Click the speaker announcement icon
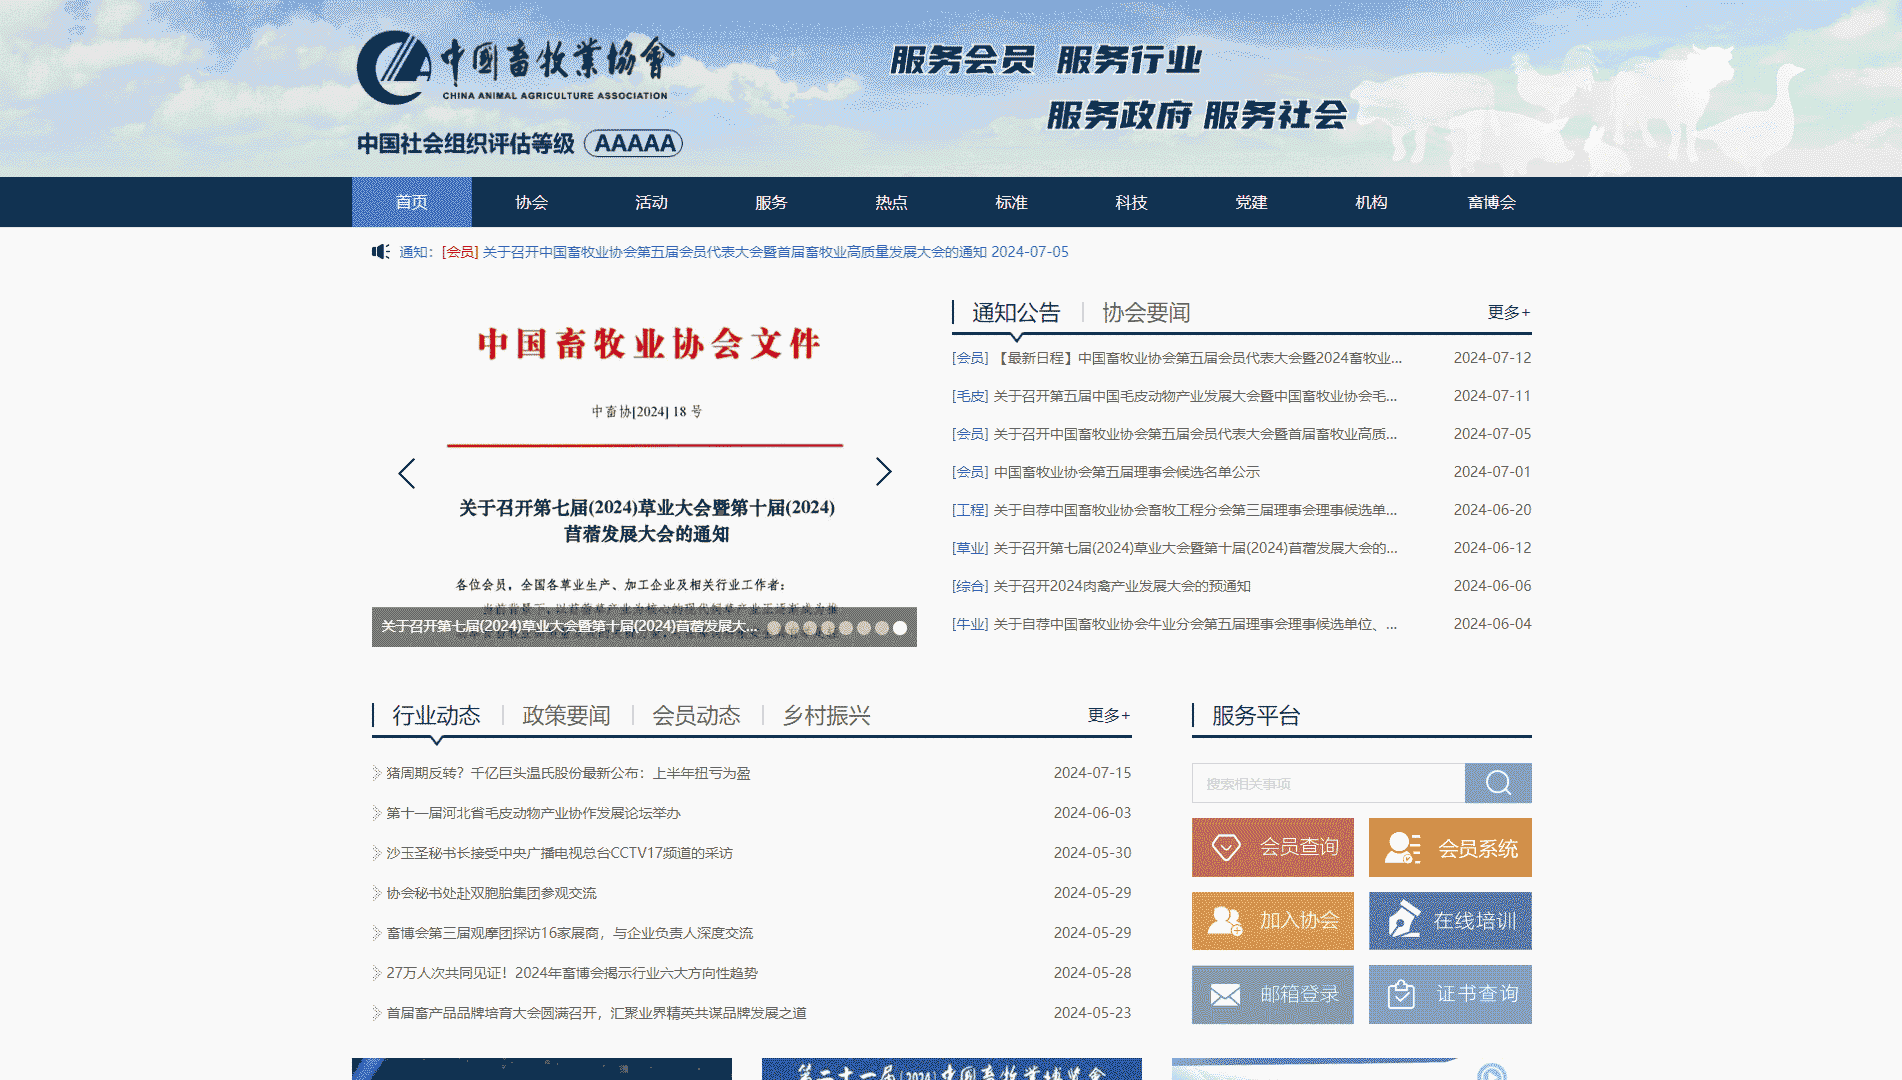This screenshot has width=1902, height=1080. 381,252
